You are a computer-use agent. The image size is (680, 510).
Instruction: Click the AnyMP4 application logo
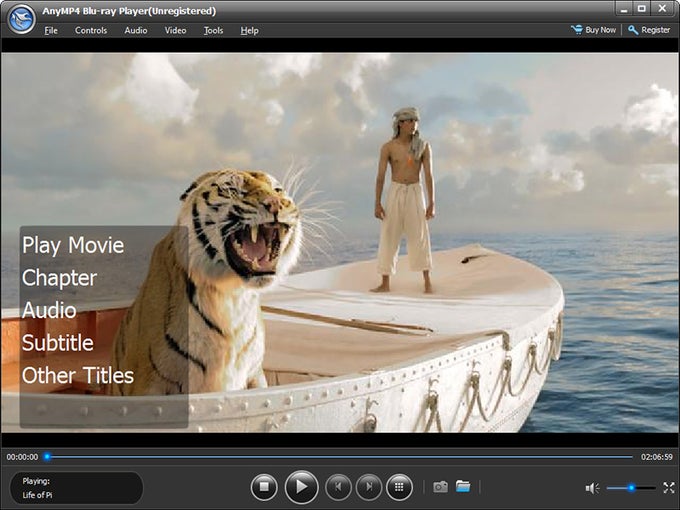pos(21,19)
